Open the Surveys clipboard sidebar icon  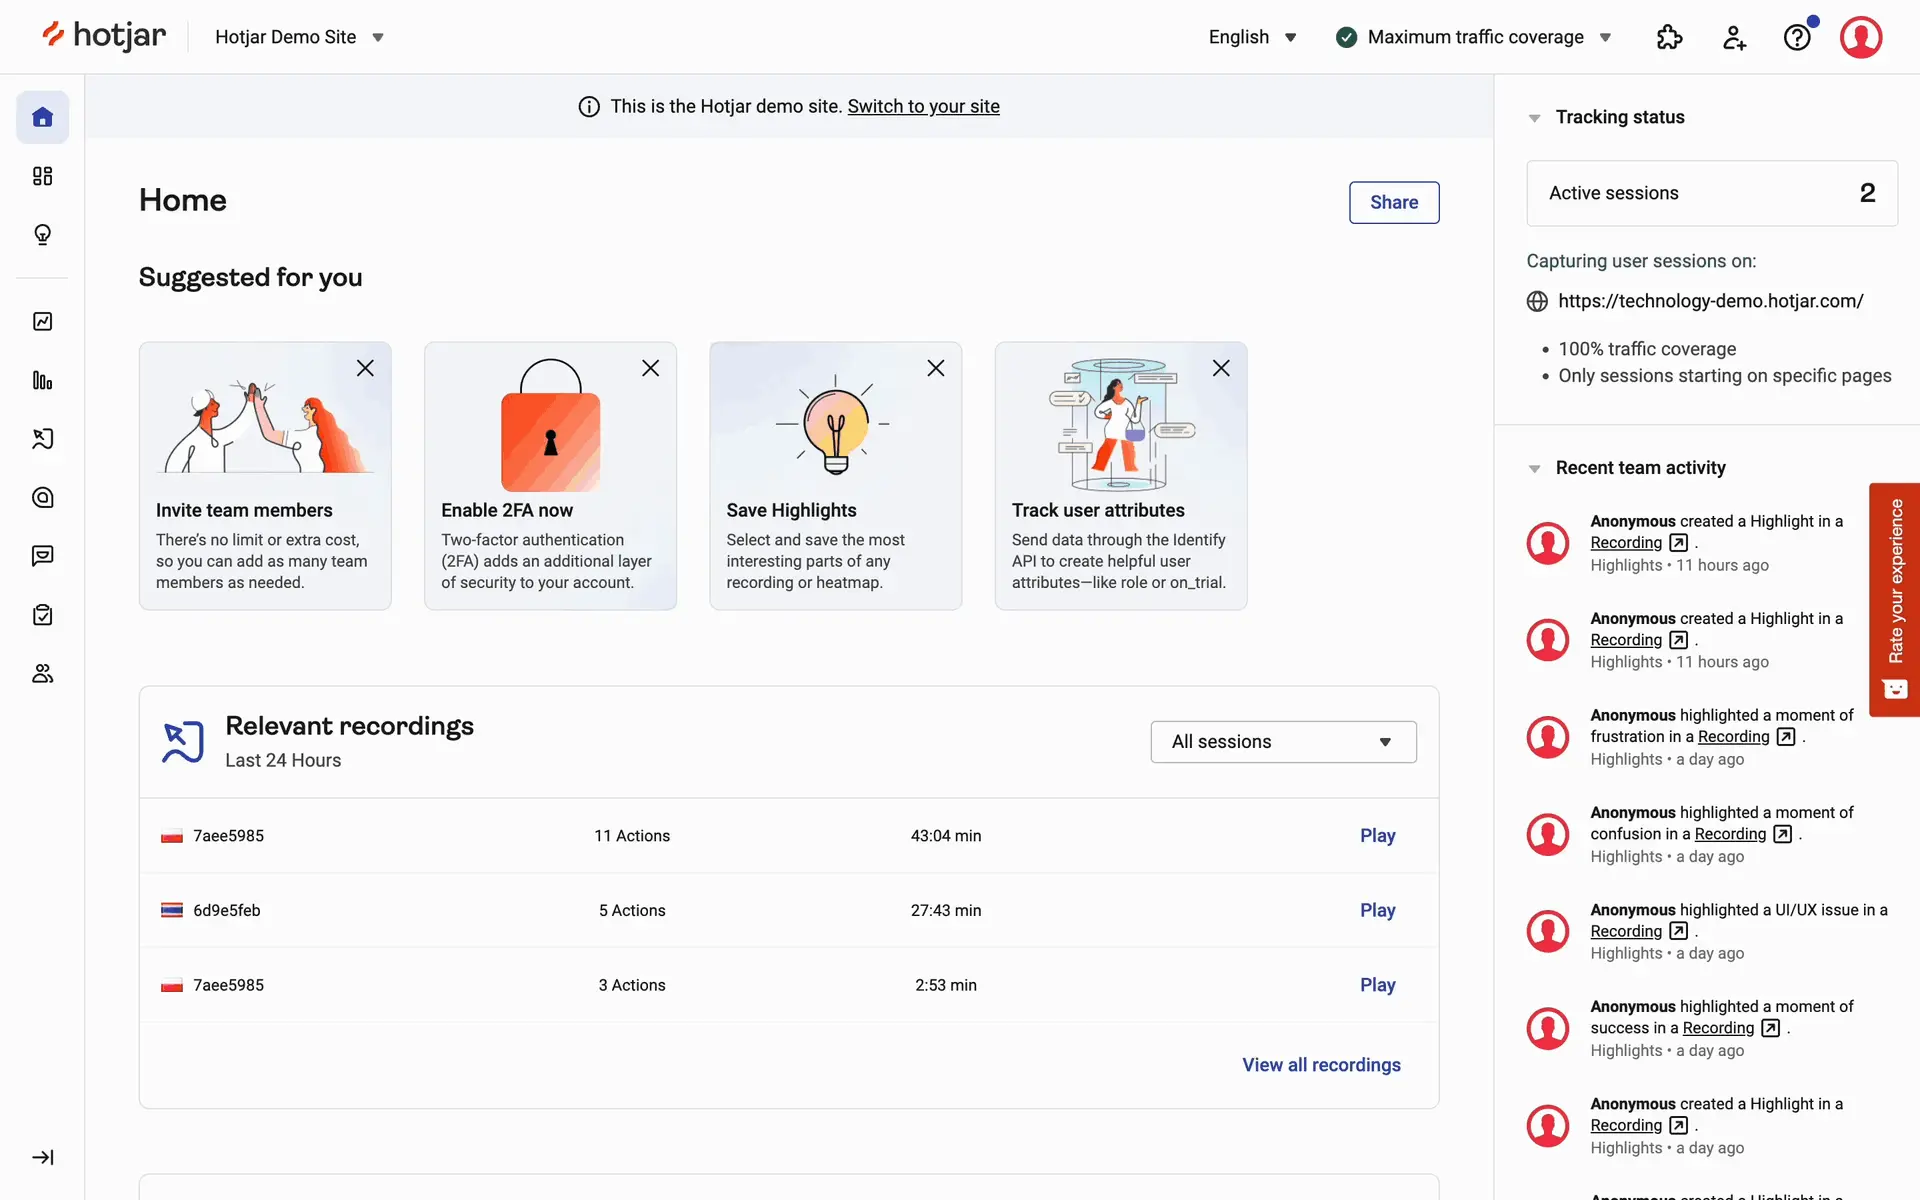[42, 615]
